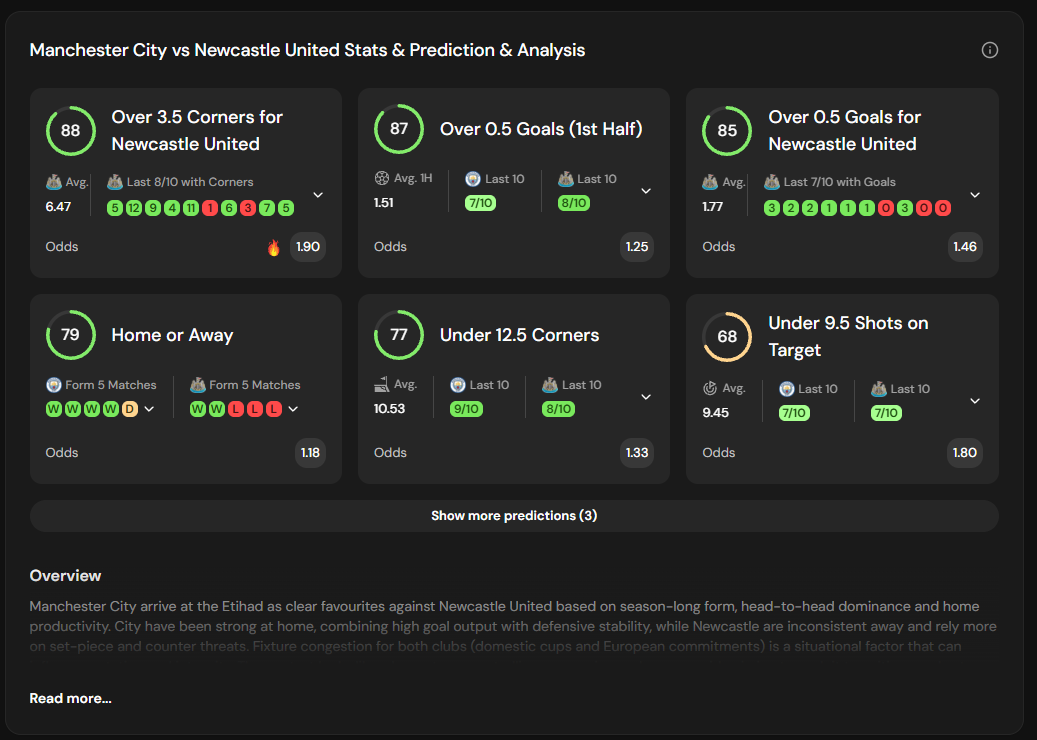This screenshot has height=740, width=1037.
Task: Click the Over 3.5 Corners for Newcastle United title
Action: (197, 130)
